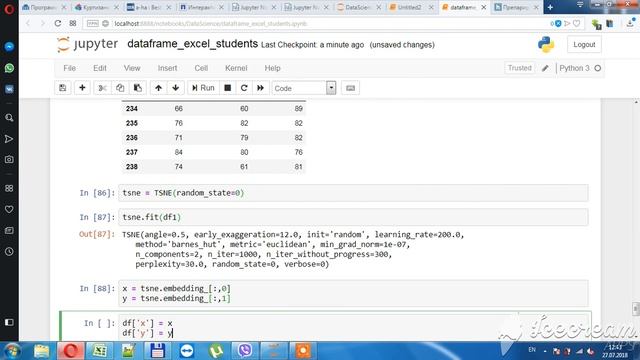Move the selected cell up
640x360 pixels.
click(x=158, y=88)
